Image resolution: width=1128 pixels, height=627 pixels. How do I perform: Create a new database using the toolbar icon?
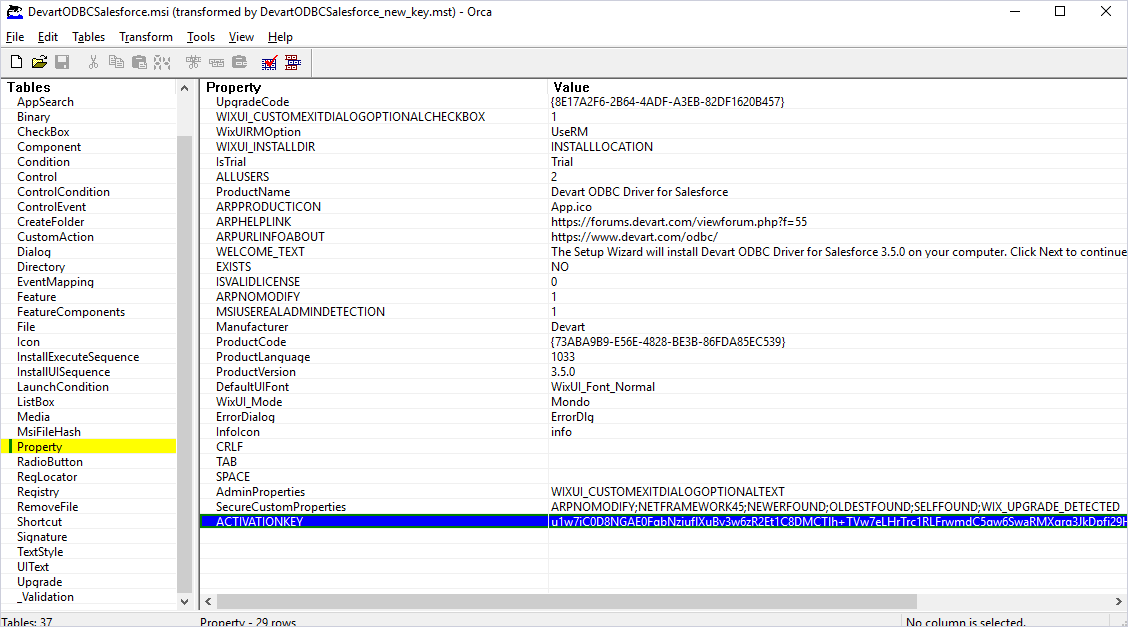tap(16, 61)
